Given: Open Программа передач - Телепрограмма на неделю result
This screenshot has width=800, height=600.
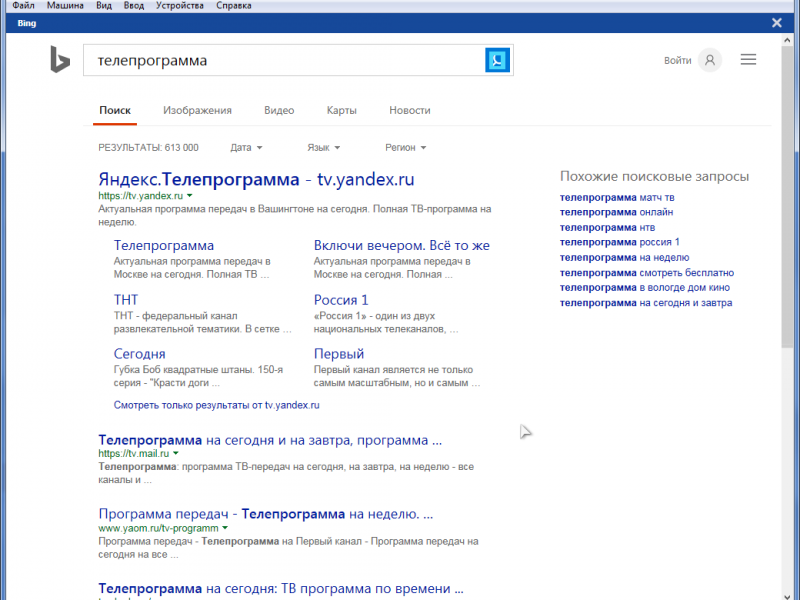Looking at the screenshot, I should coord(265,514).
